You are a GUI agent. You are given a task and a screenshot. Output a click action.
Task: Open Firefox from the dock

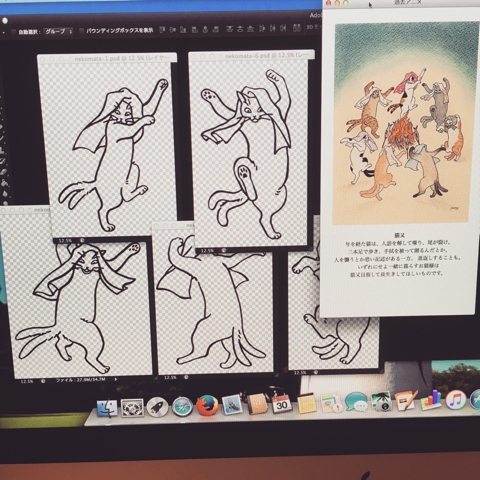coord(207,405)
